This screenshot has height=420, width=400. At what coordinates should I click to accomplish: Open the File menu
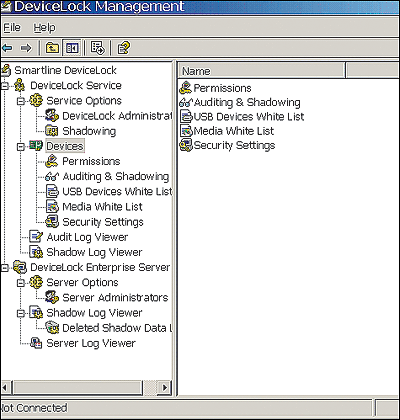[12, 28]
